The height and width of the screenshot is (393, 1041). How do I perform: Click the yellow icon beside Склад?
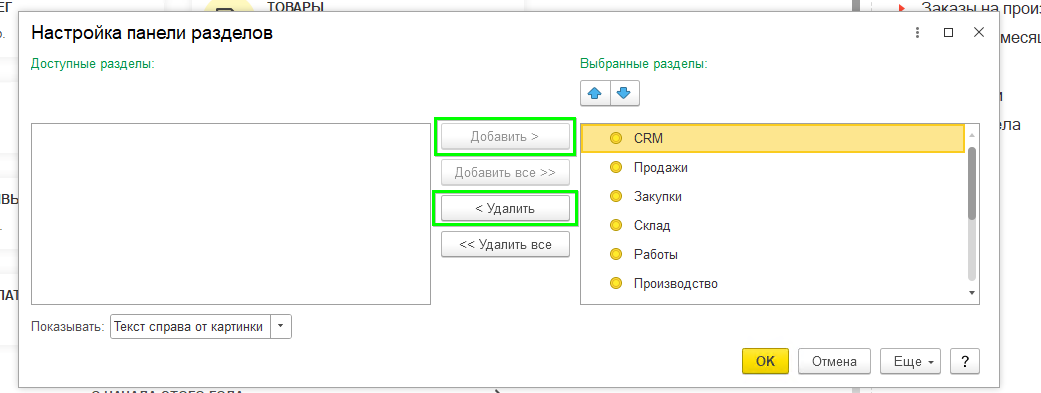[615, 226]
